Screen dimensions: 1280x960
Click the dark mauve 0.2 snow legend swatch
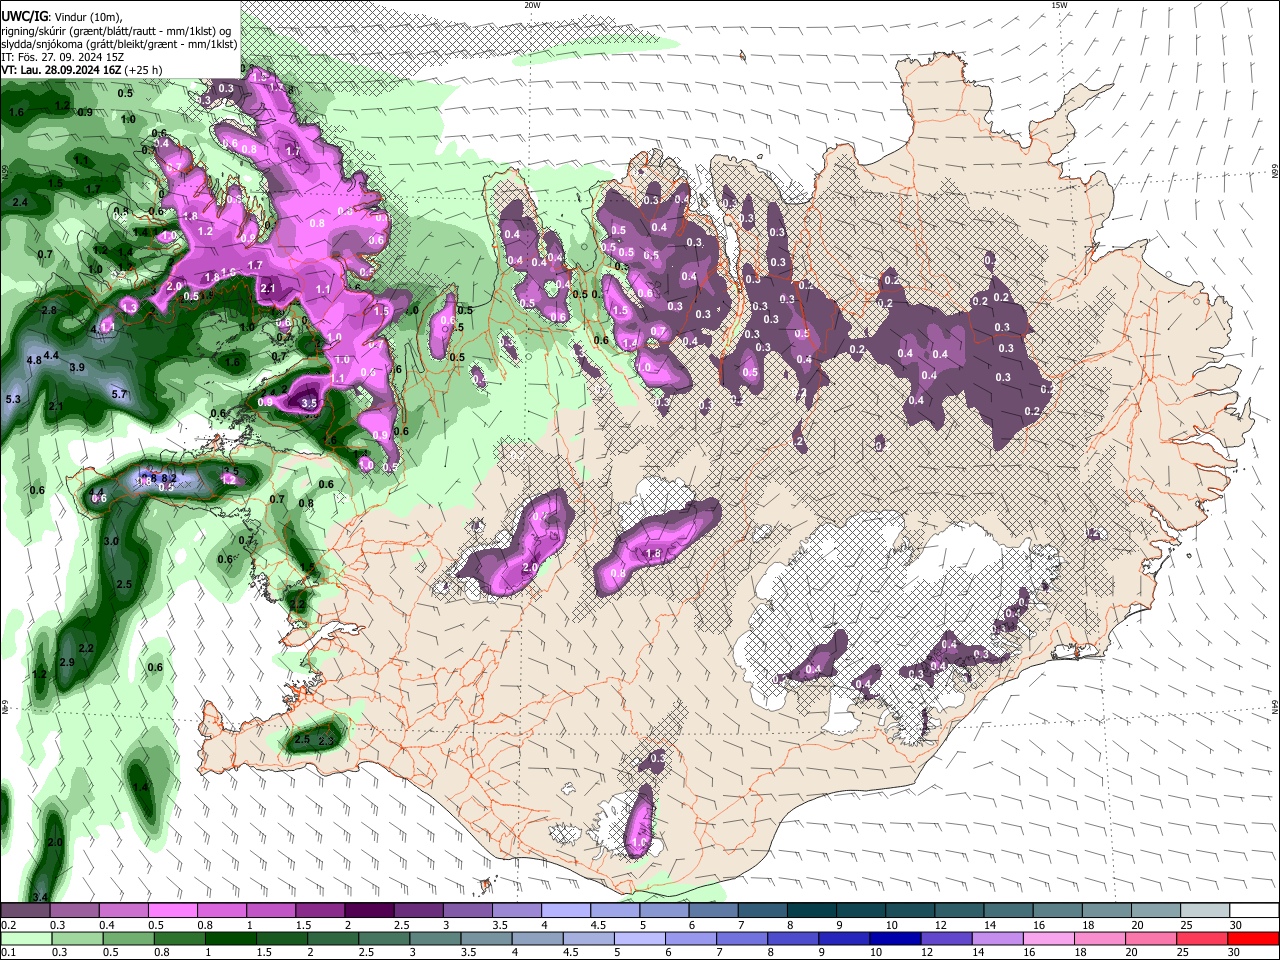point(24,911)
